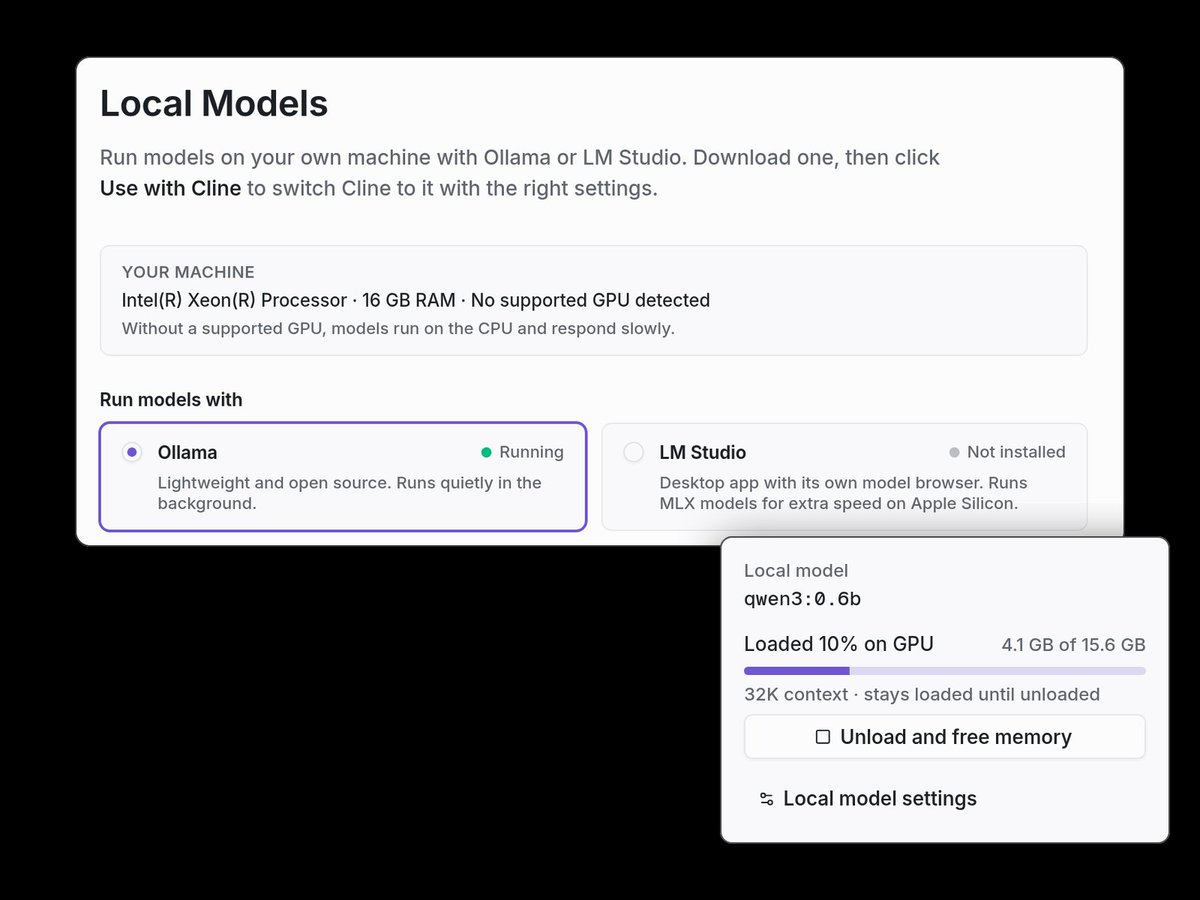Click Unload and free memory

click(x=945, y=737)
